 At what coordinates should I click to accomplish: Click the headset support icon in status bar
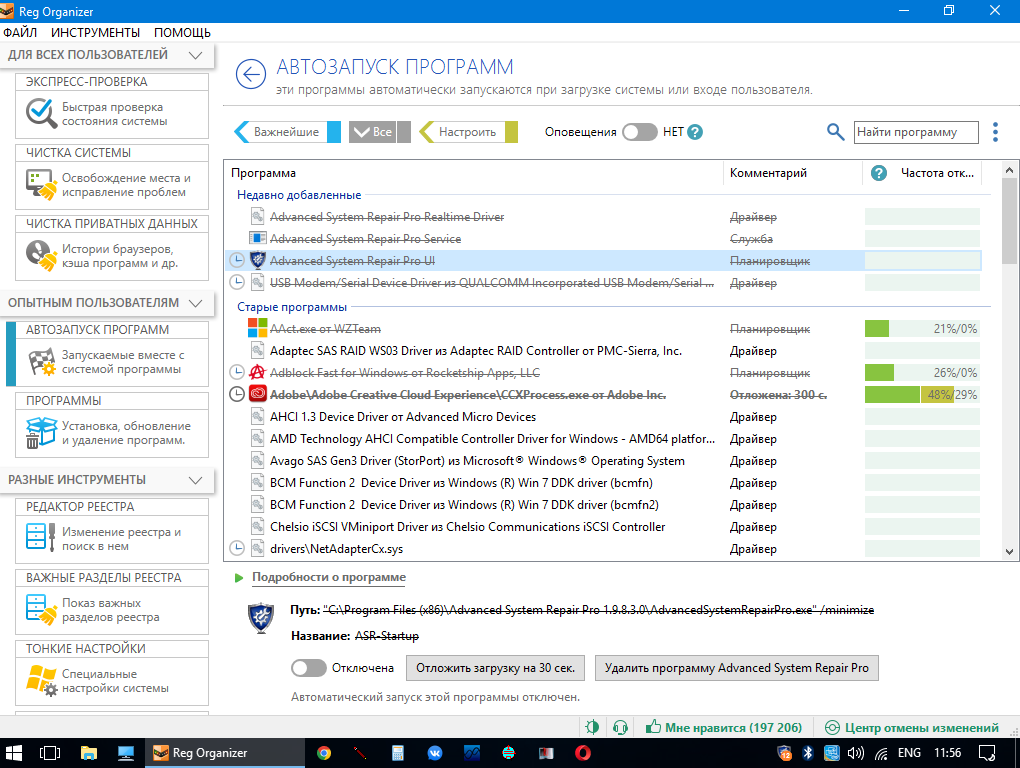(x=620, y=727)
